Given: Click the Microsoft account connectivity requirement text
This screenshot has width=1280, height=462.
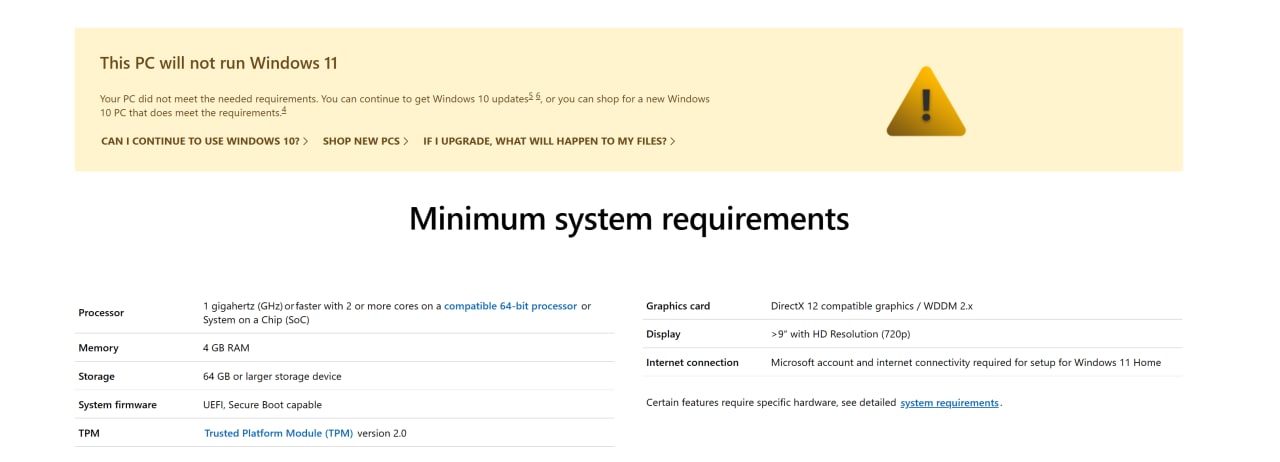Looking at the screenshot, I should pyautogui.click(x=966, y=362).
